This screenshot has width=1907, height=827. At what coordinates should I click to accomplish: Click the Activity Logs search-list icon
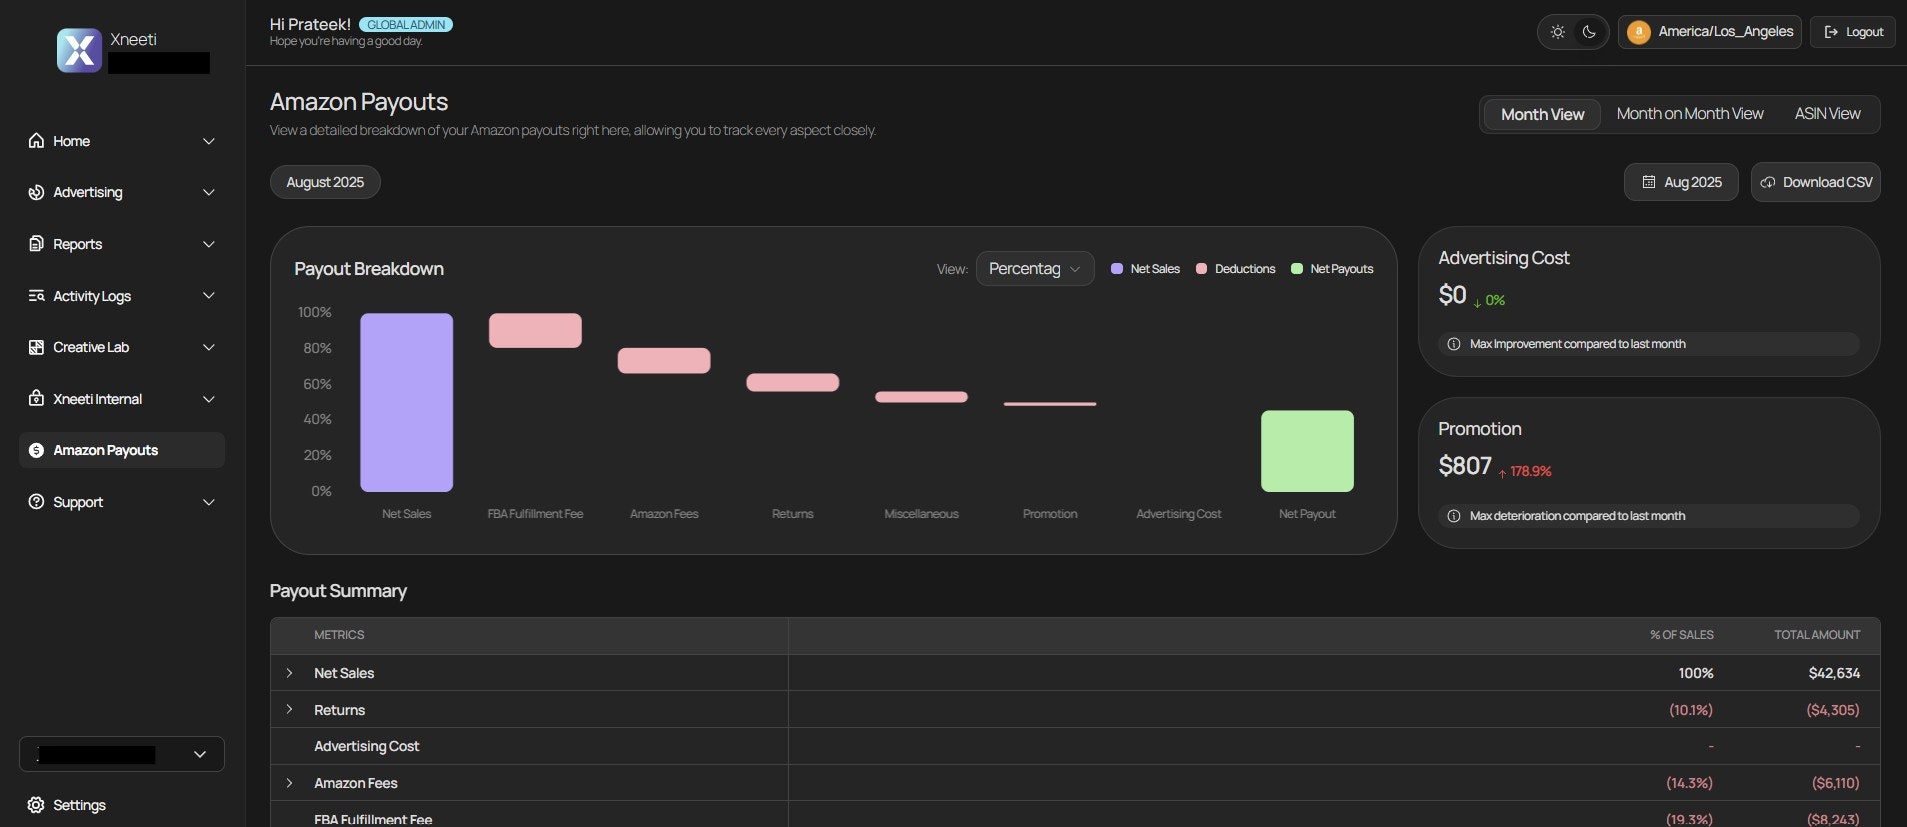tap(36, 296)
